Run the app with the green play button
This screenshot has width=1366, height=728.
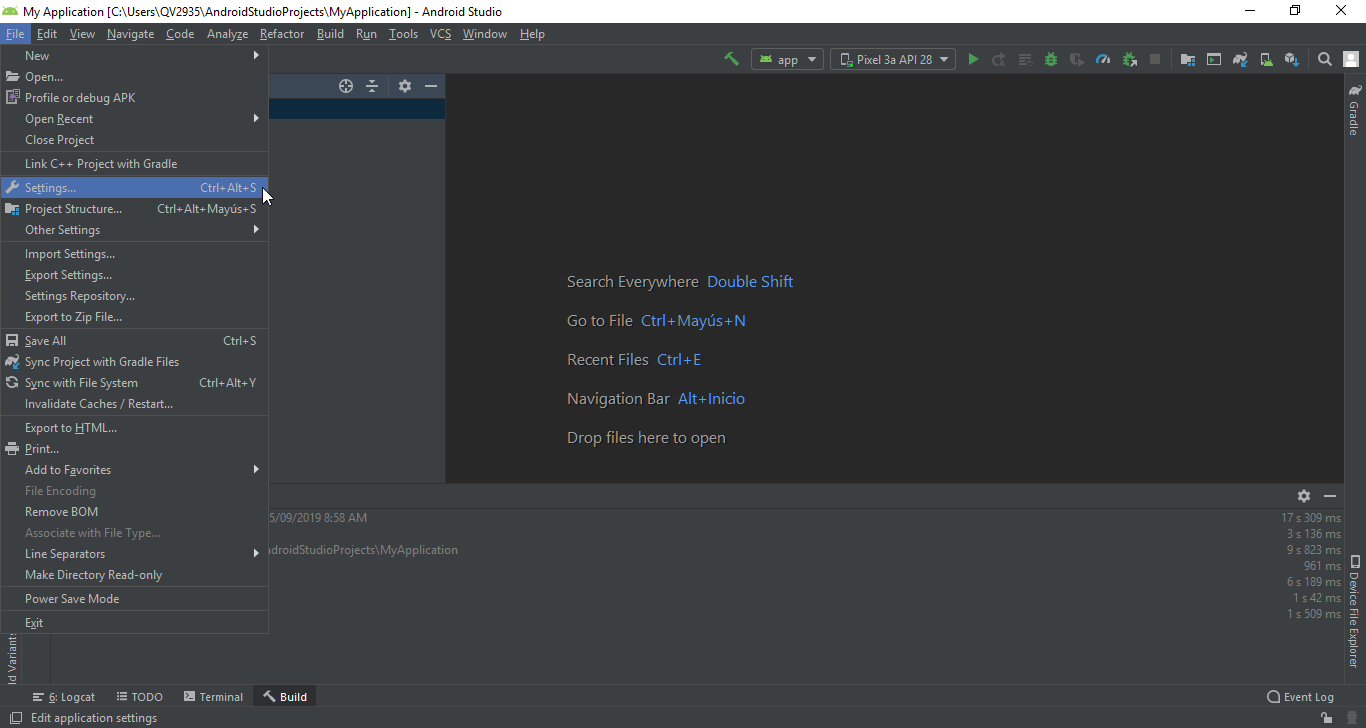[x=973, y=59]
